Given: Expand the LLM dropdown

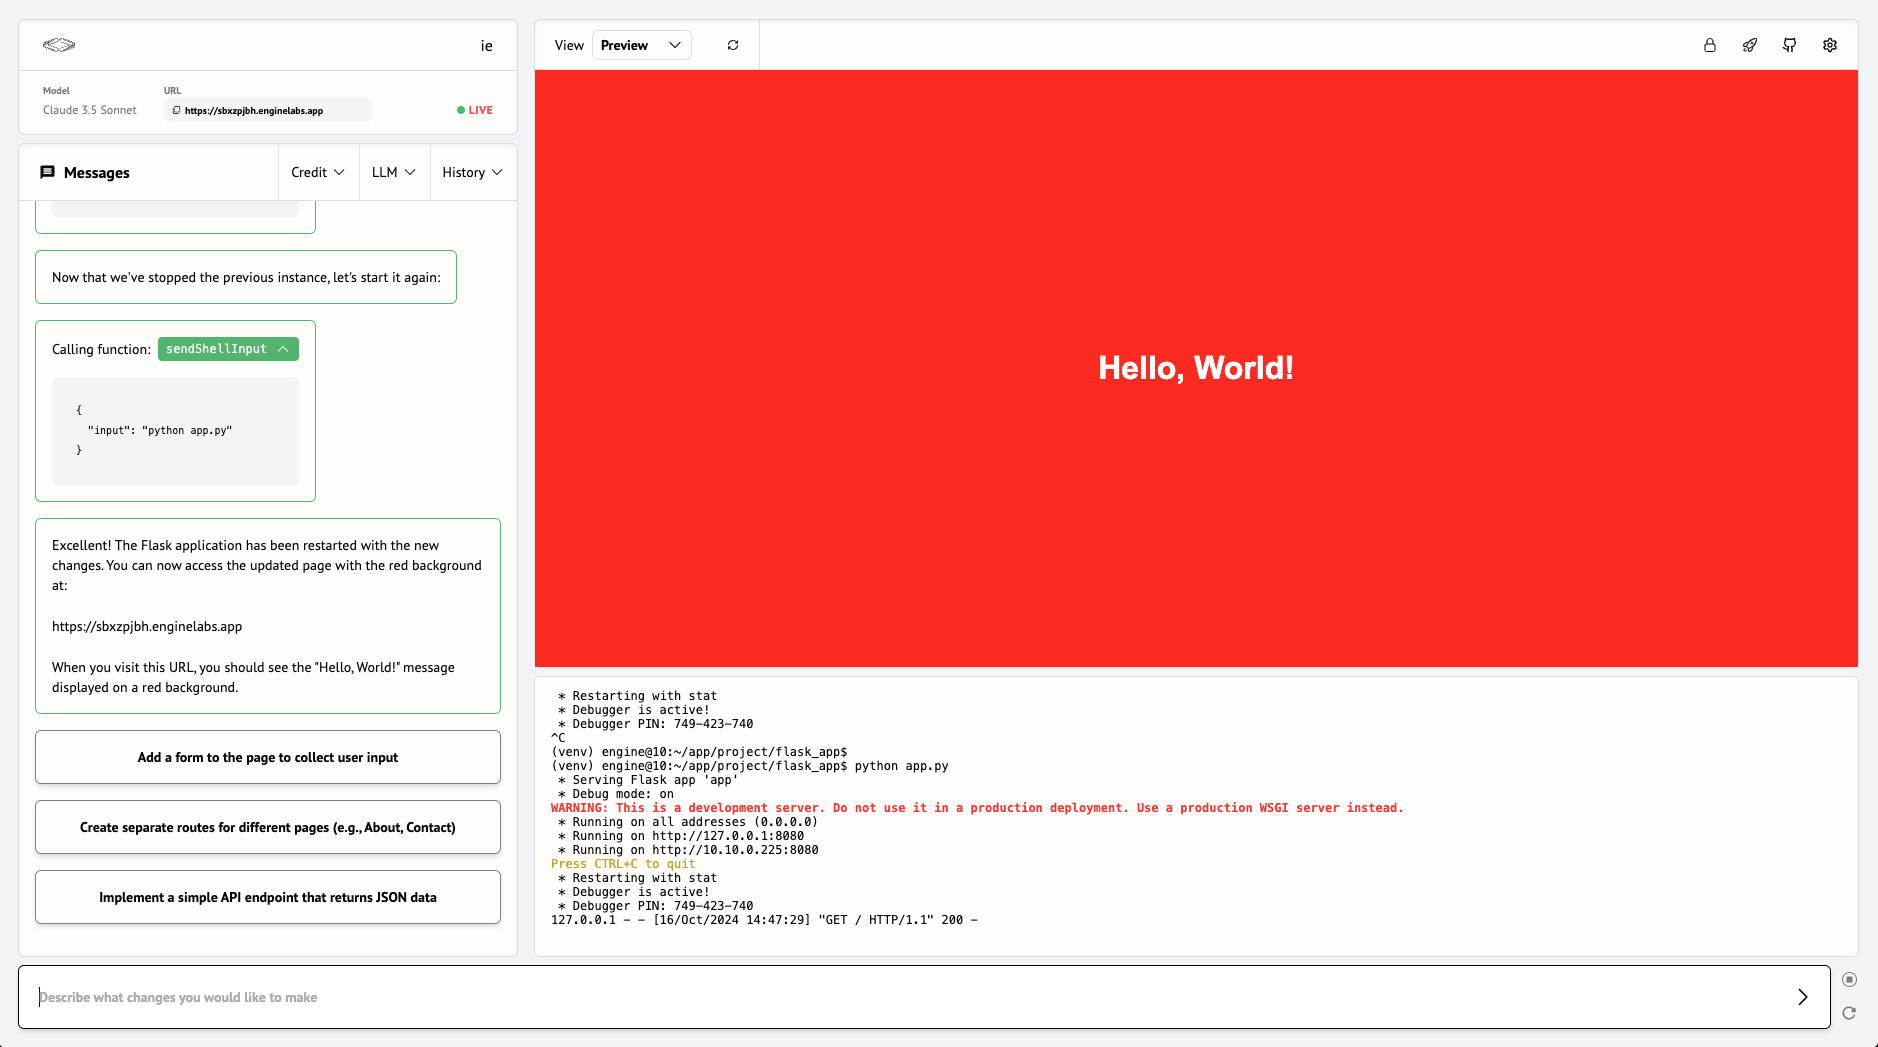Looking at the screenshot, I should 394,172.
